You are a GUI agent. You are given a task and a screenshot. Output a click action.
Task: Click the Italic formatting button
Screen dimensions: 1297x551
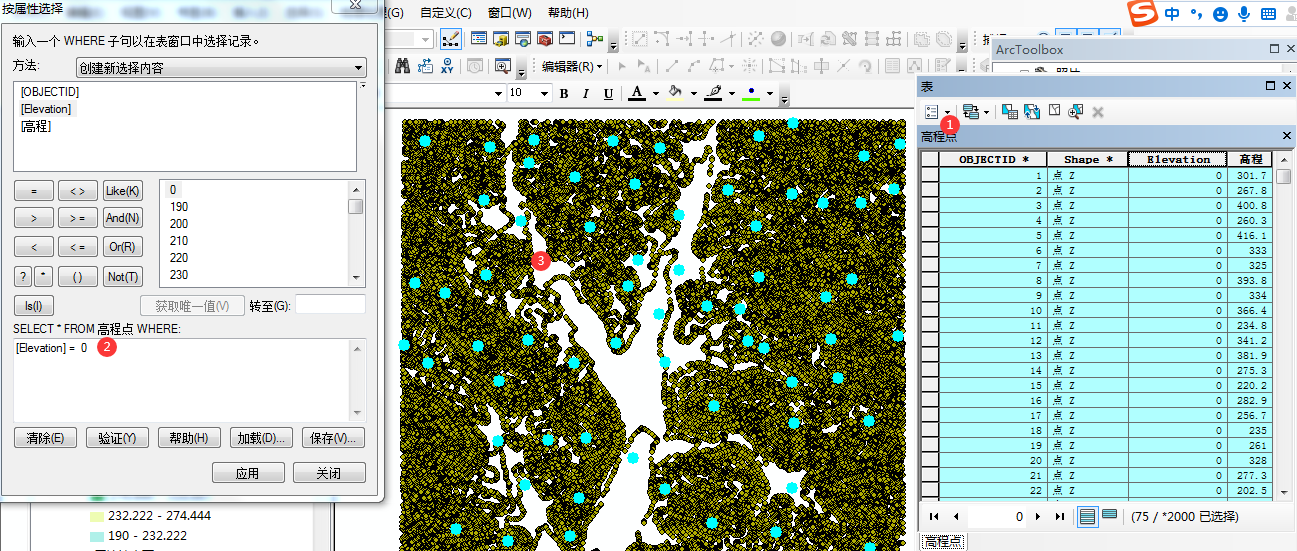[x=586, y=93]
